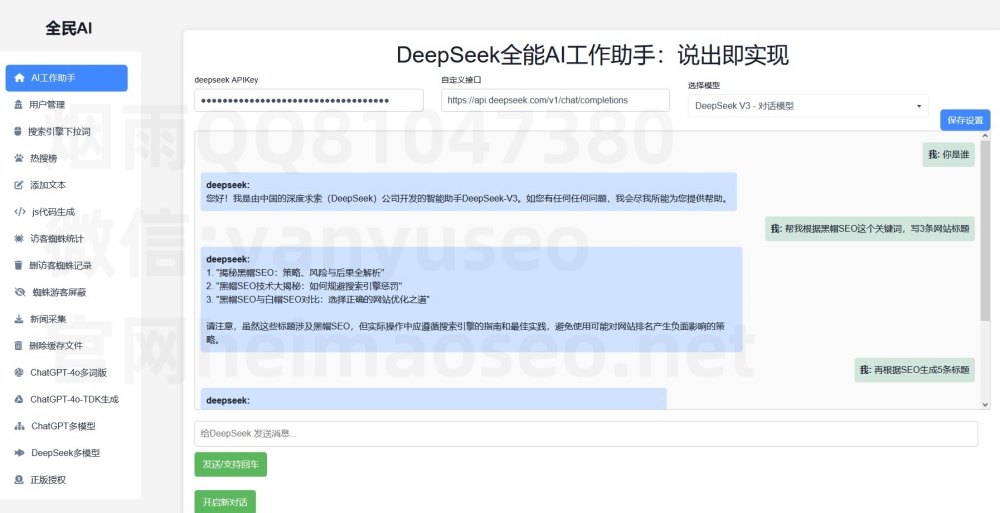Click the title line starting 揭秘黑帽SEO
This screenshot has height=513, width=1000.
(x=295, y=272)
